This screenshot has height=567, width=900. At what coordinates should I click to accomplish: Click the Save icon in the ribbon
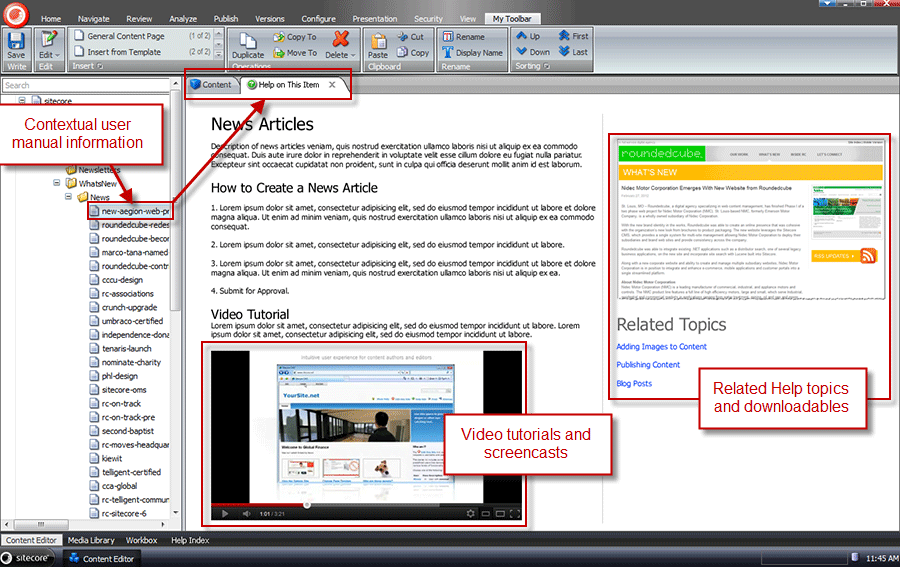coord(16,41)
